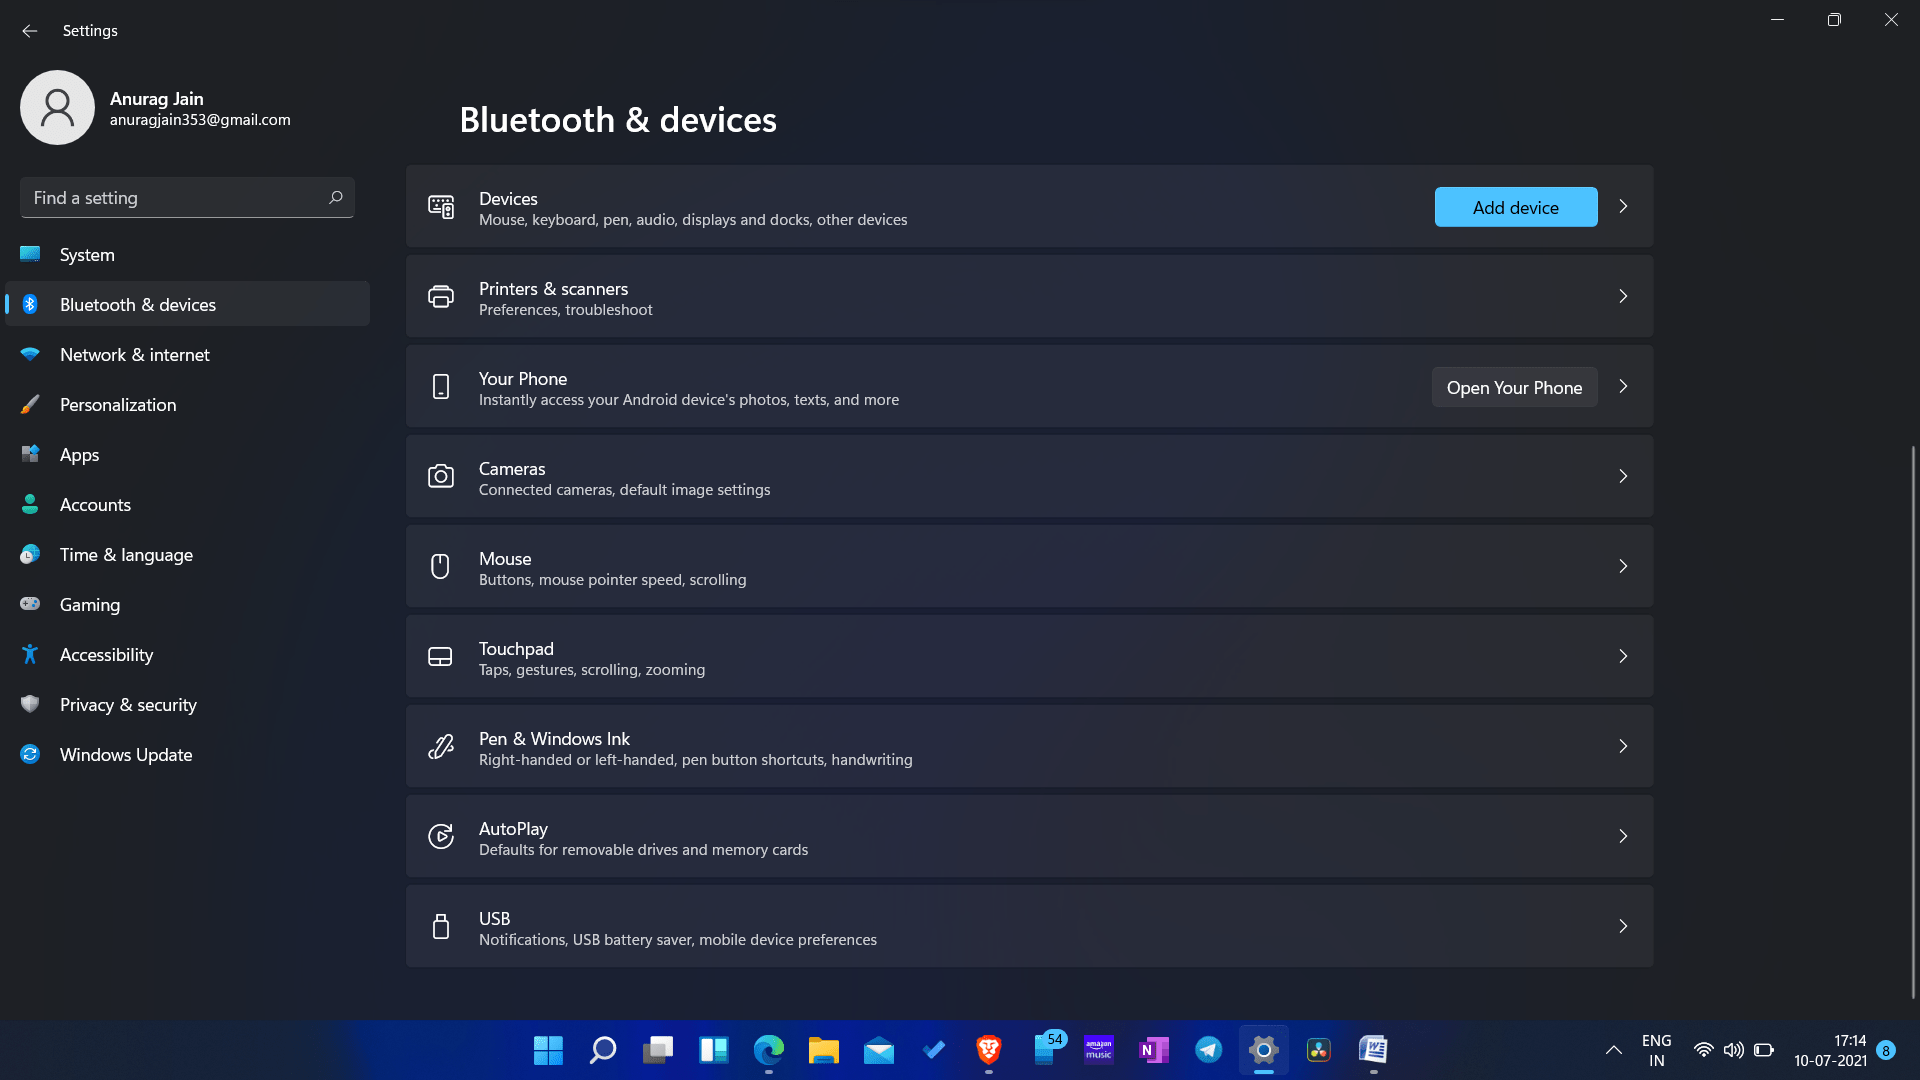Click Add device button for Devices
1920x1080 pixels.
[x=1516, y=207]
